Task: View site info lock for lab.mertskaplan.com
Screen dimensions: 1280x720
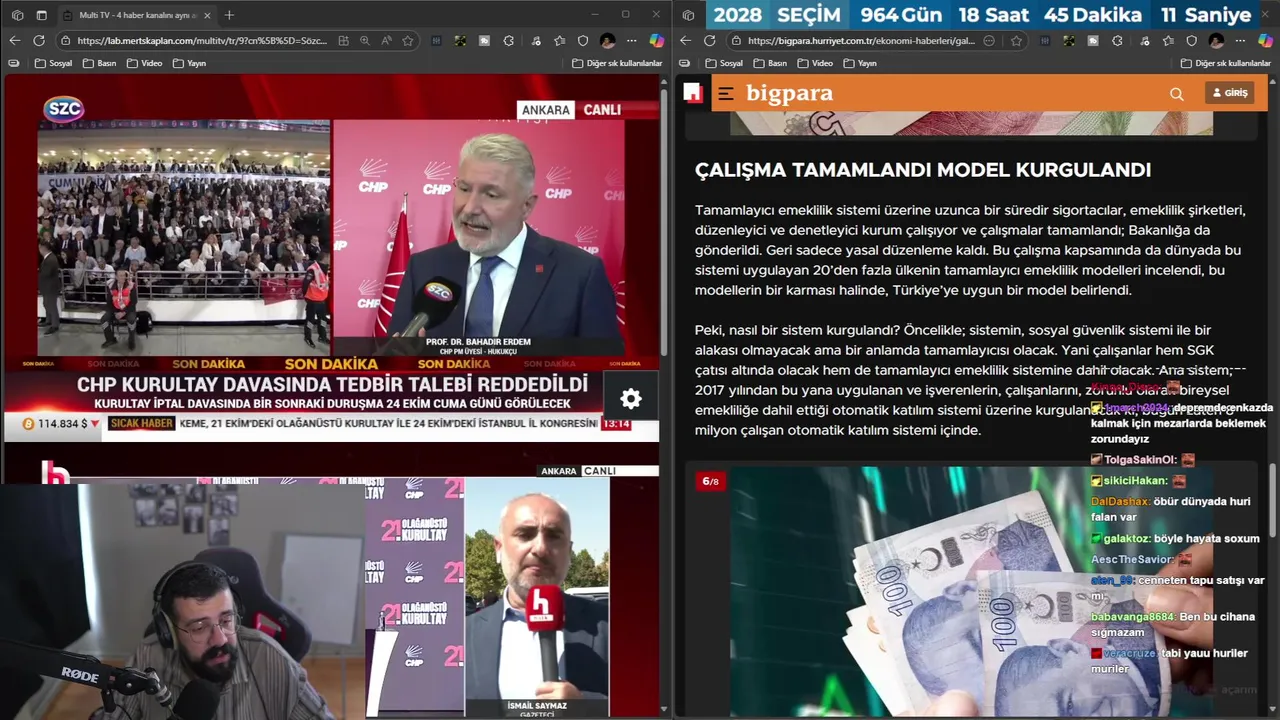Action: [65, 41]
